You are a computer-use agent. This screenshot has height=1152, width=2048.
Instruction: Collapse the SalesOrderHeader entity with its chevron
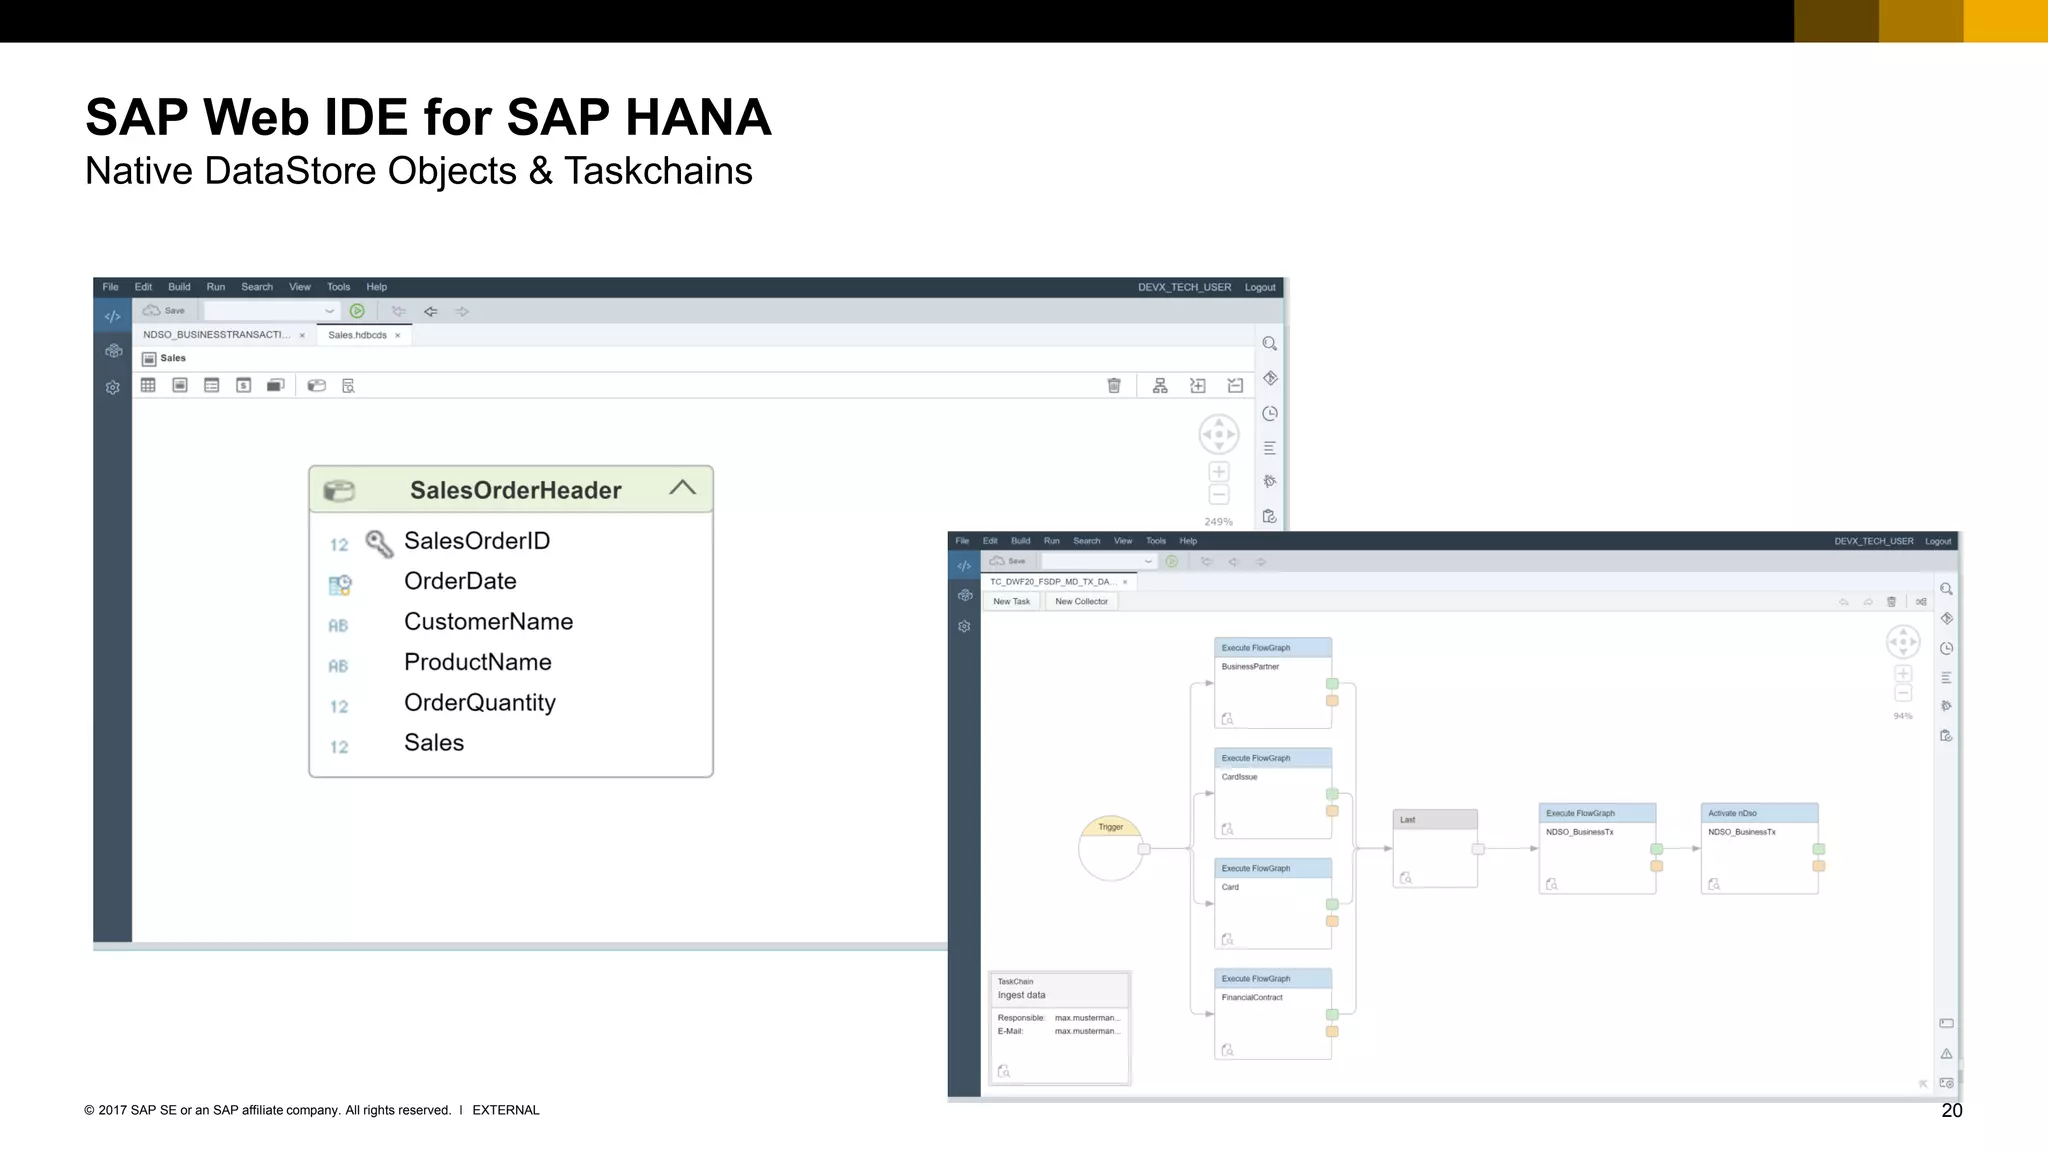tap(682, 488)
